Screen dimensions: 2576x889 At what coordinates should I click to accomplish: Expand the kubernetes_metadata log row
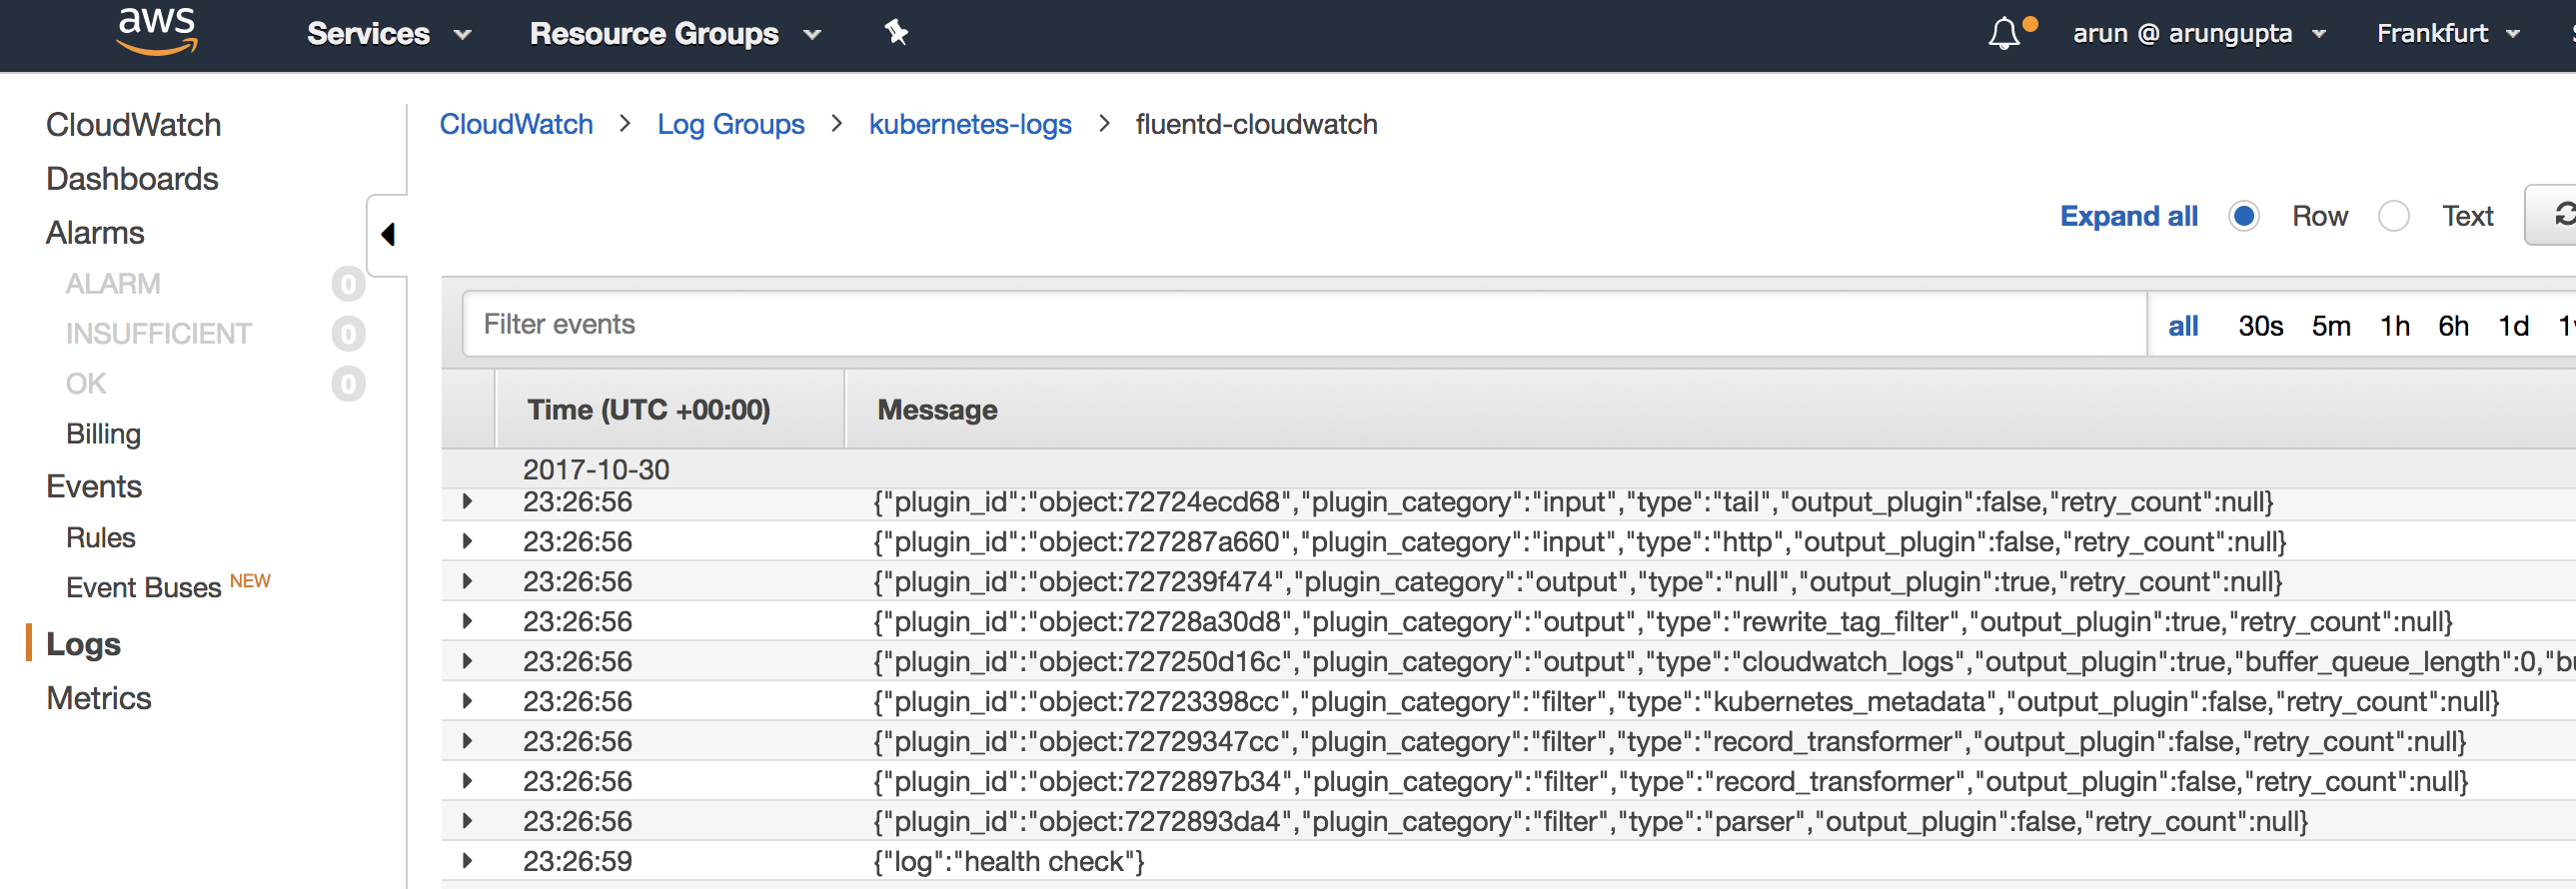[467, 701]
